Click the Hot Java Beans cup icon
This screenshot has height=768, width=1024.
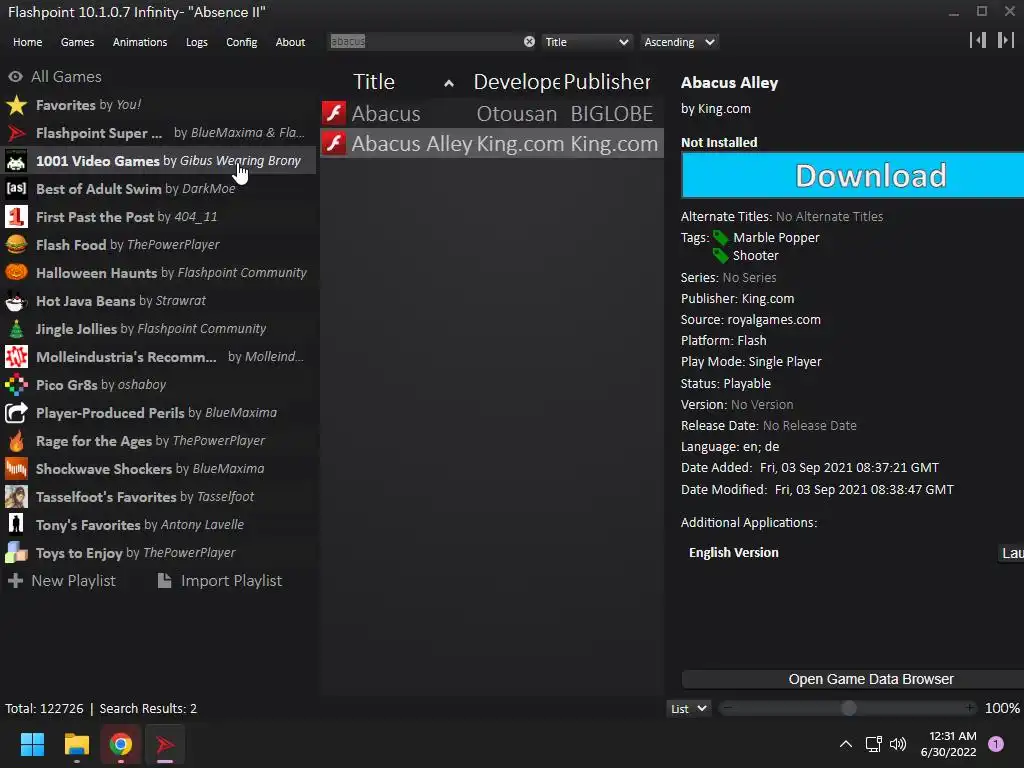(x=16, y=301)
